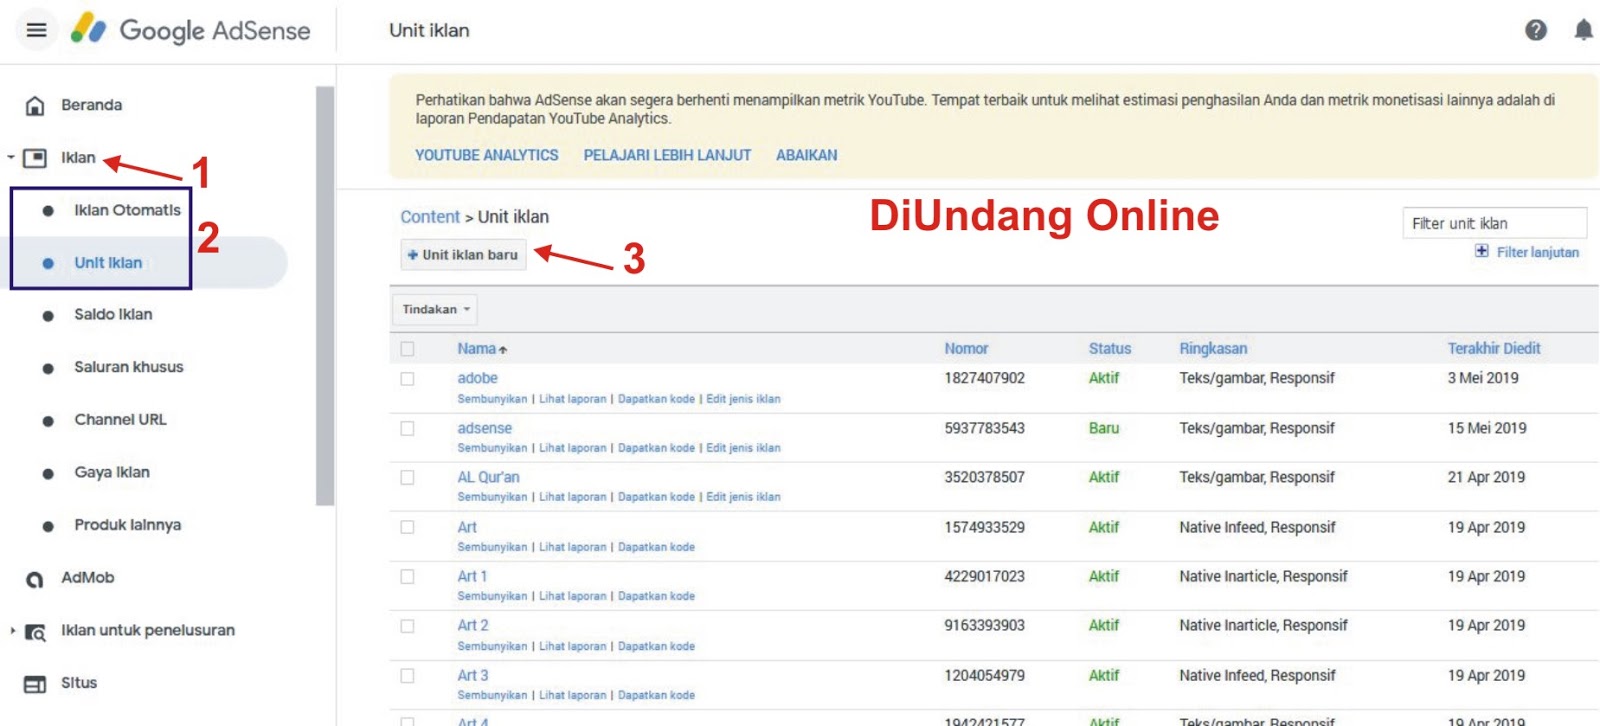The image size is (1600, 726).
Task: Click the Iklan ads icon in sidebar
Action: click(35, 158)
